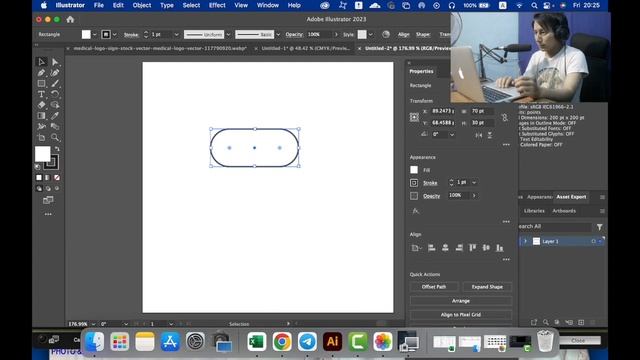Switch to medical-logo webp document tab
Screen dimensions: 640x360
[x=160, y=48]
